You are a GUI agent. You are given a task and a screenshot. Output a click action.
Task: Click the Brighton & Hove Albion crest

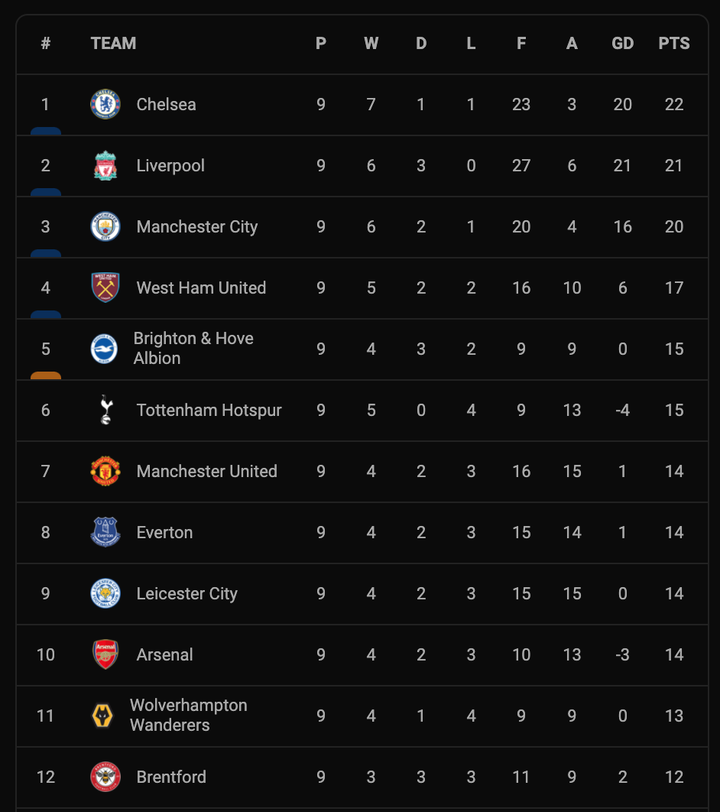coord(105,349)
